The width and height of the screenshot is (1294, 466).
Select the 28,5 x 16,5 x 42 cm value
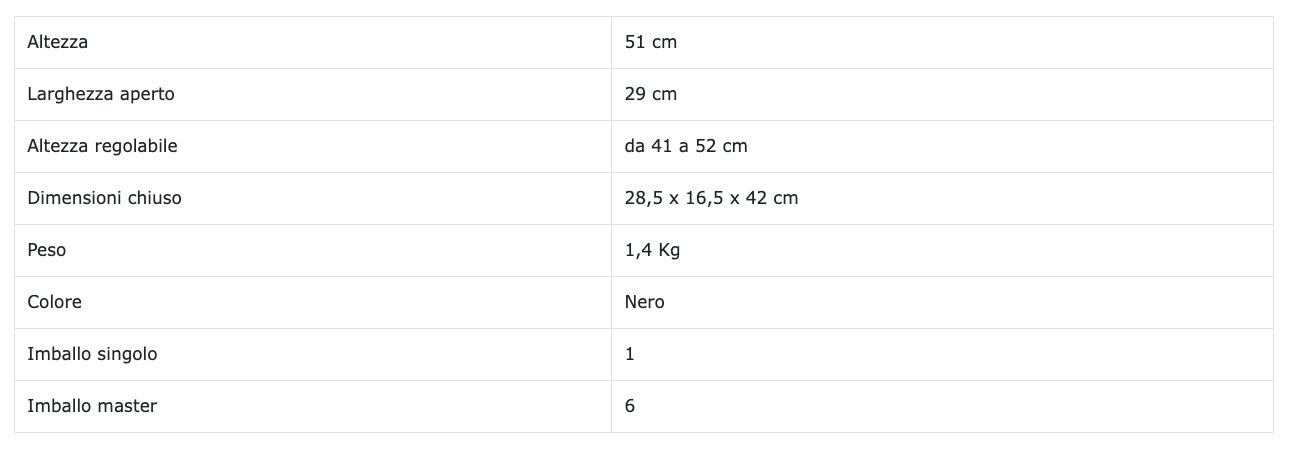coord(711,198)
